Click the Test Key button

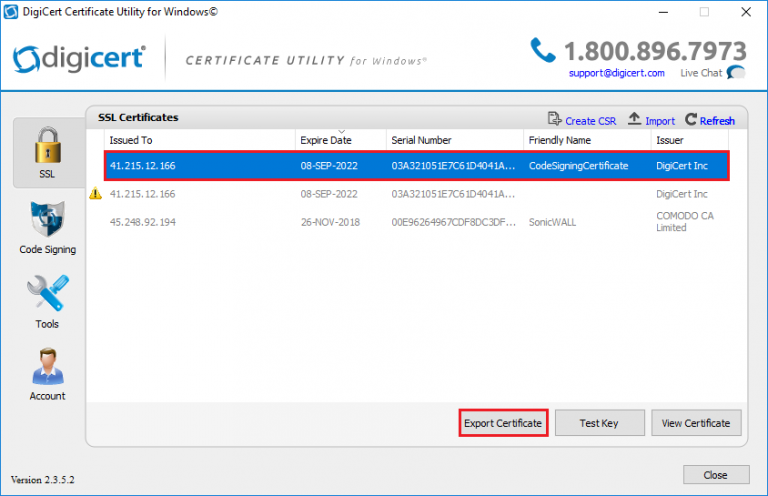click(600, 423)
